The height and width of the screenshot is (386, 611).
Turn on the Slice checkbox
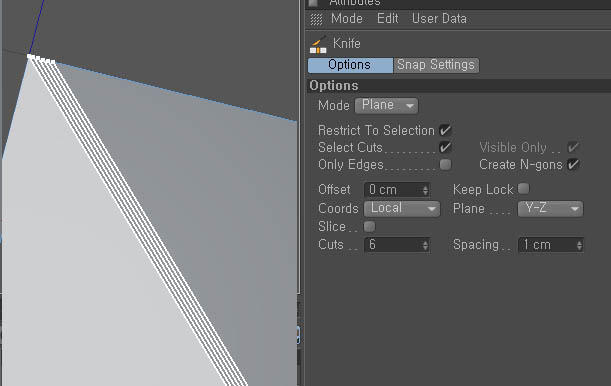(369, 226)
